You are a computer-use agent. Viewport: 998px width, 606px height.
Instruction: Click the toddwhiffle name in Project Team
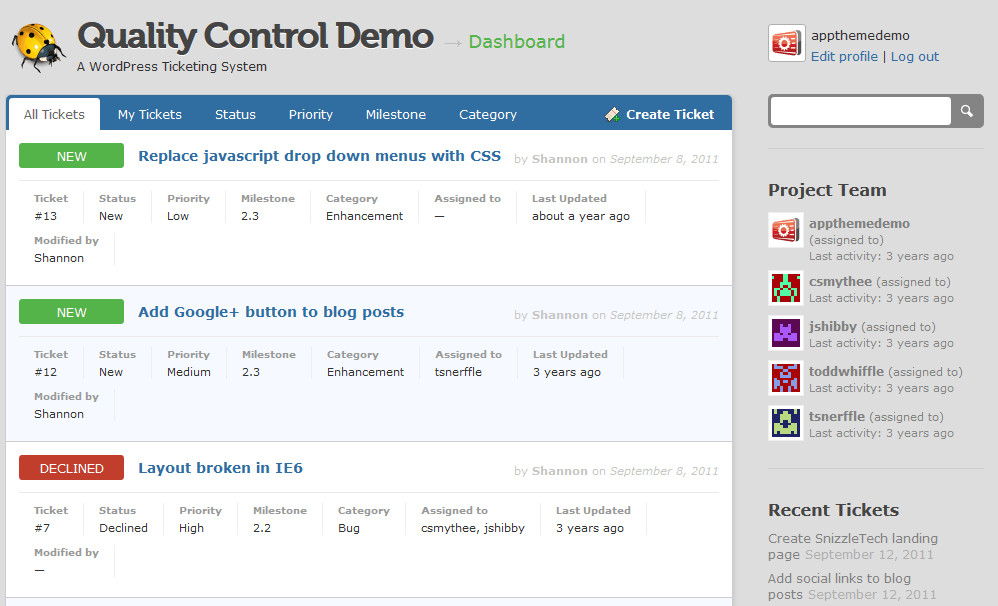846,371
